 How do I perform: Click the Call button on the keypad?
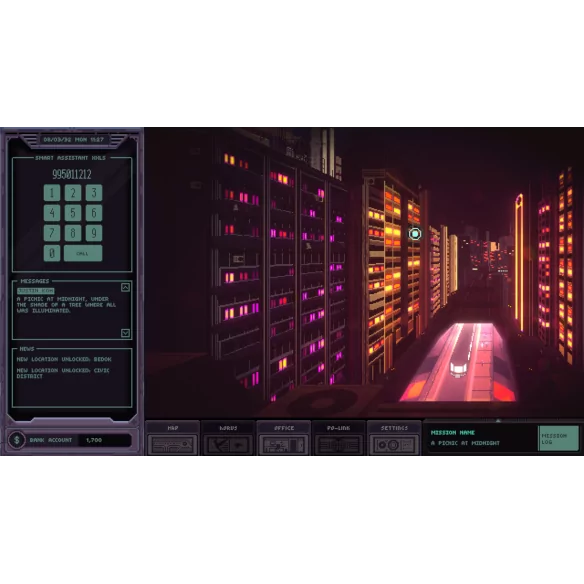(x=83, y=253)
